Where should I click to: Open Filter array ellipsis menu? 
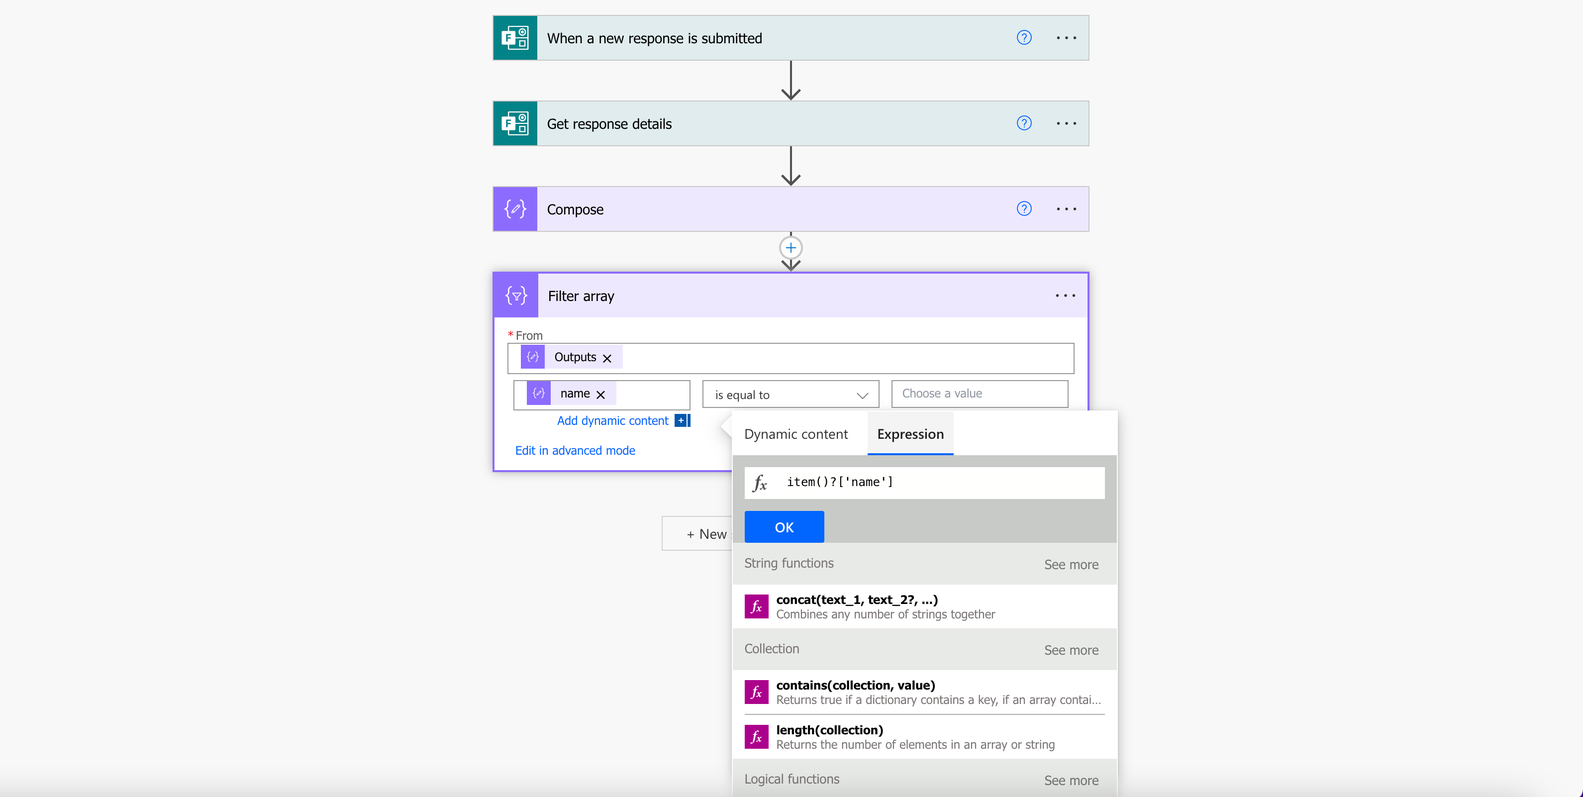coord(1066,296)
